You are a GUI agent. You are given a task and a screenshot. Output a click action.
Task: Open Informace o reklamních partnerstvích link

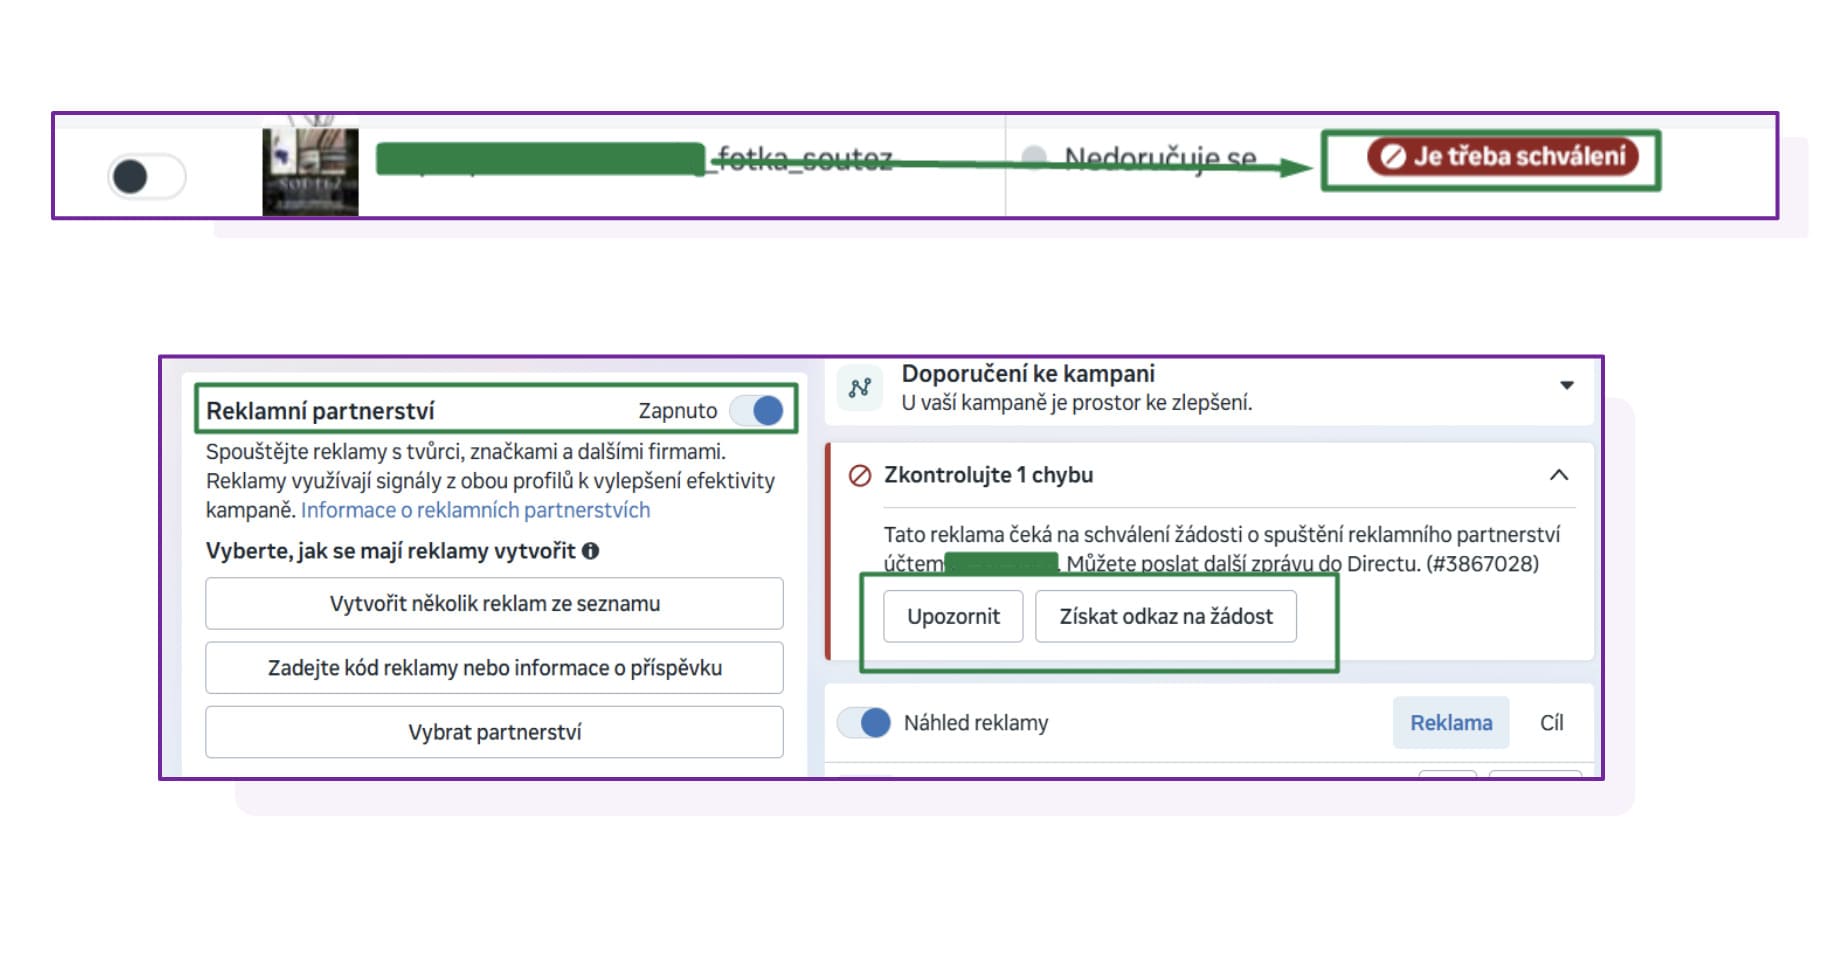tap(475, 510)
